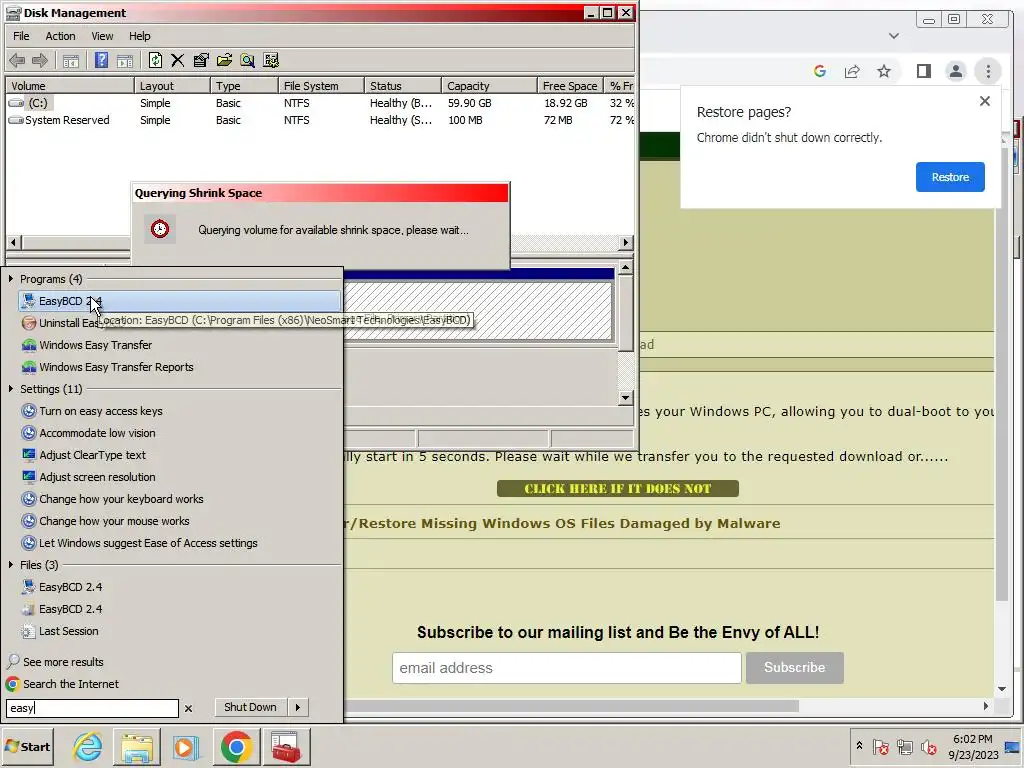Click the Subscribe button on webpage

tap(795, 667)
